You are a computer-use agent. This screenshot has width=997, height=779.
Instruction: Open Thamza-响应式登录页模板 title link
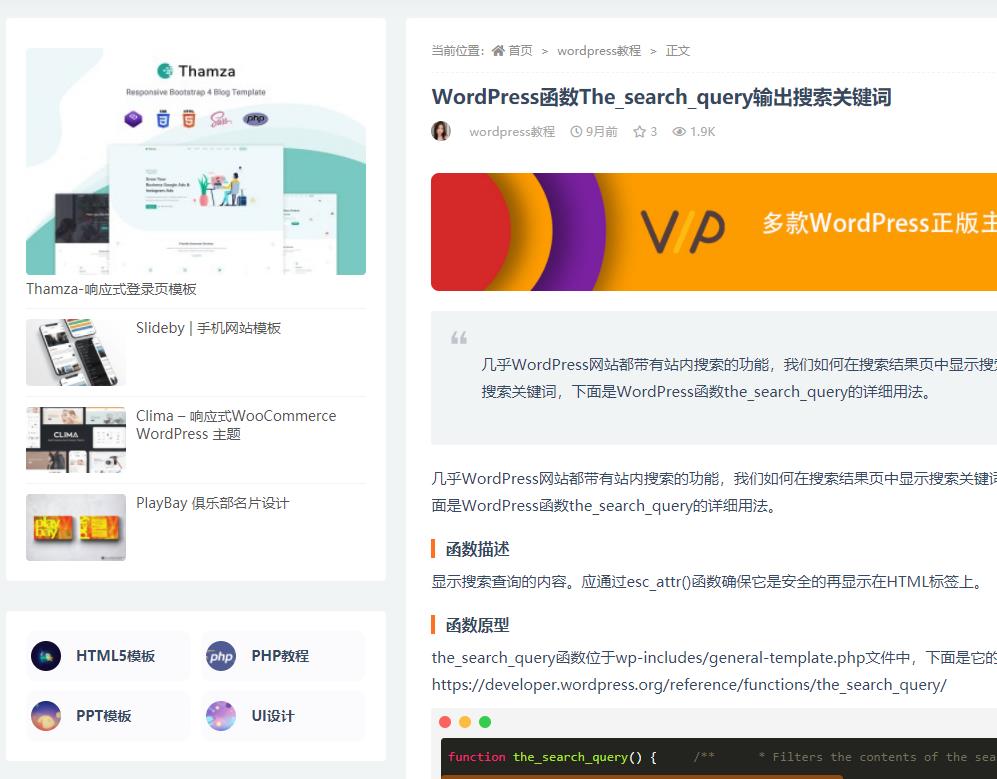(111, 289)
